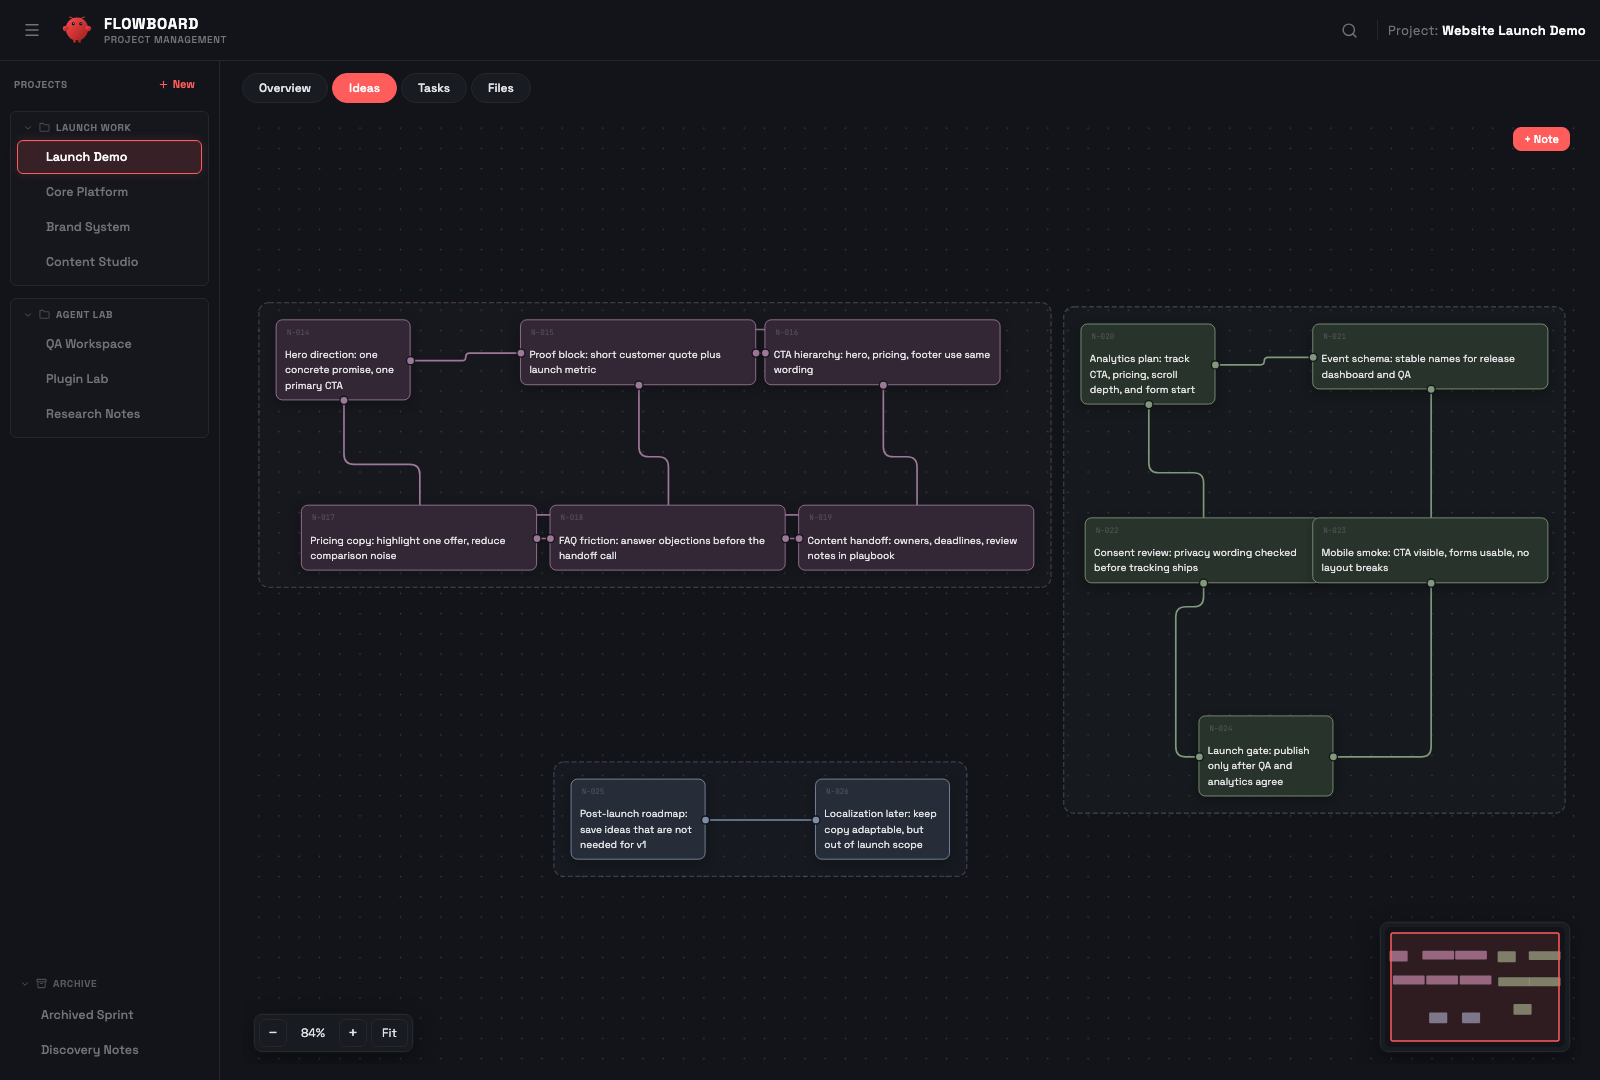Select the Content handoff note card
The height and width of the screenshot is (1080, 1600).
pos(916,538)
